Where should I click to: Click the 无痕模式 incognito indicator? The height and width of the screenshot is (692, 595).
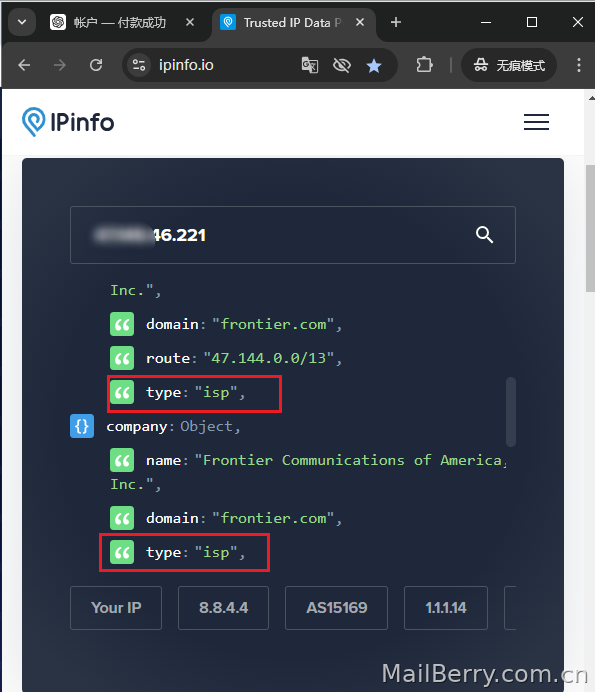click(508, 65)
